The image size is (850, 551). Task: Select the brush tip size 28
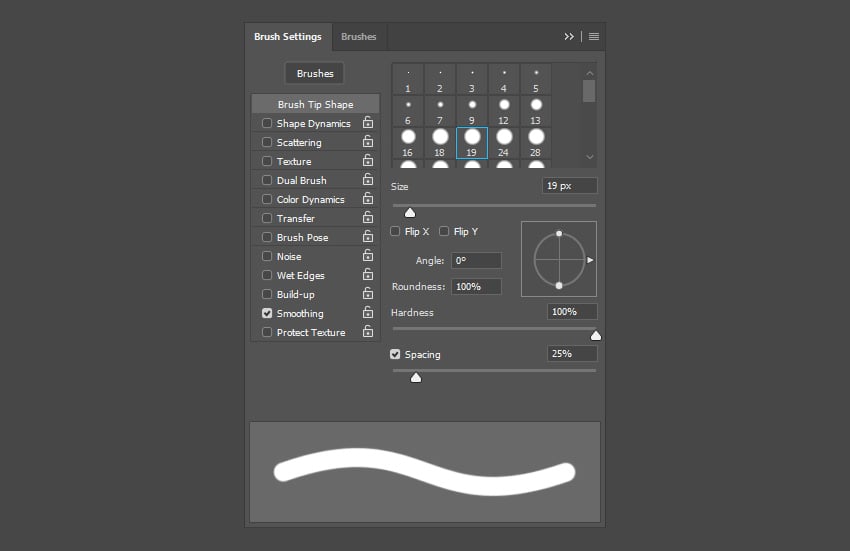click(536, 144)
